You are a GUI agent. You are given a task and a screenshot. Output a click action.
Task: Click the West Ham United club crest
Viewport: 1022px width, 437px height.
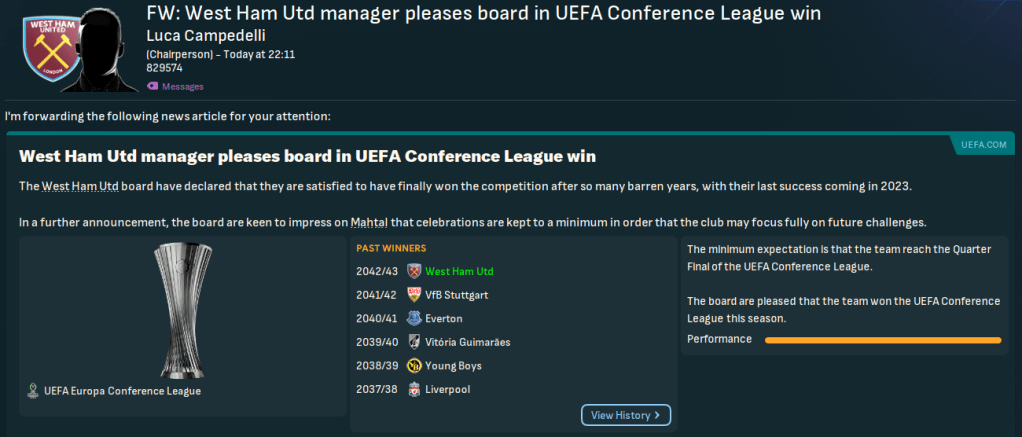(x=48, y=48)
